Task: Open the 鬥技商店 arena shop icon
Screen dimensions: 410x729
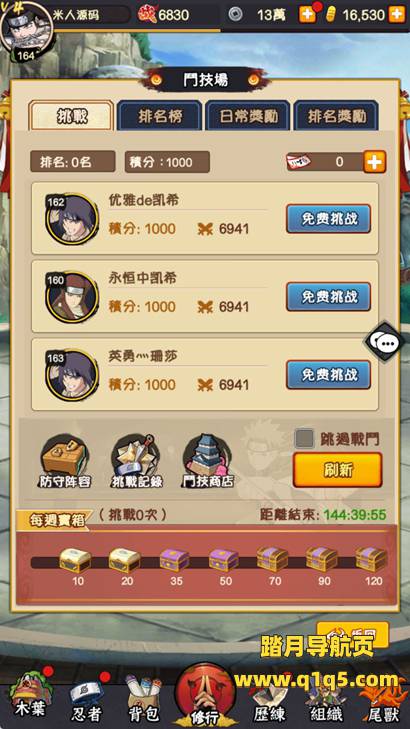Action: click(x=208, y=461)
